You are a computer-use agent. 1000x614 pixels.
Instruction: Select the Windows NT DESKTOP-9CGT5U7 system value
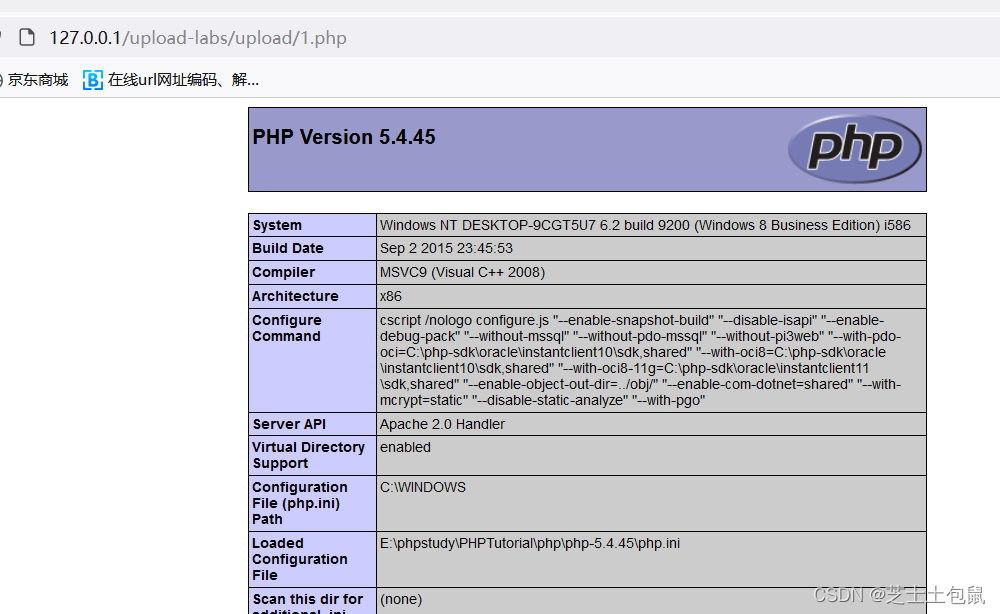point(645,225)
